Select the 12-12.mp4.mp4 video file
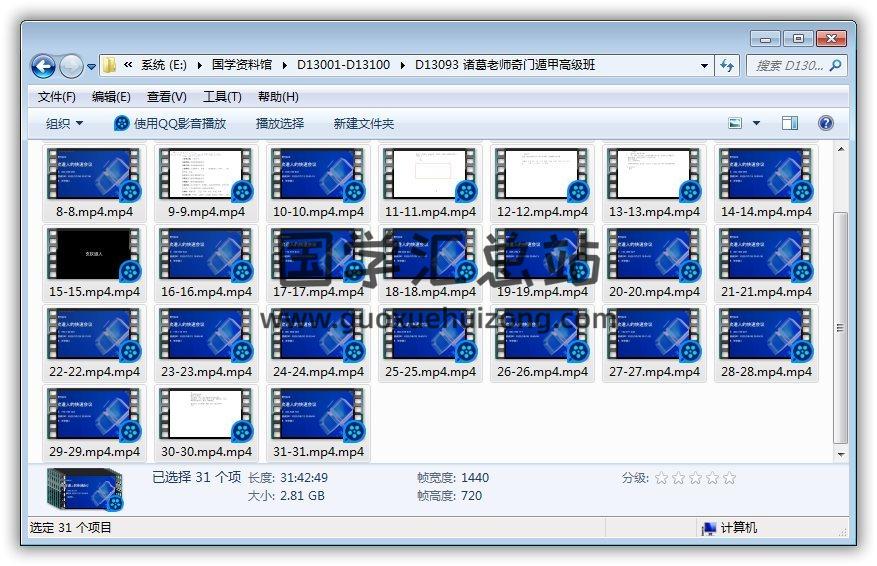Image resolution: width=877 pixels, height=566 pixels. pyautogui.click(x=542, y=183)
